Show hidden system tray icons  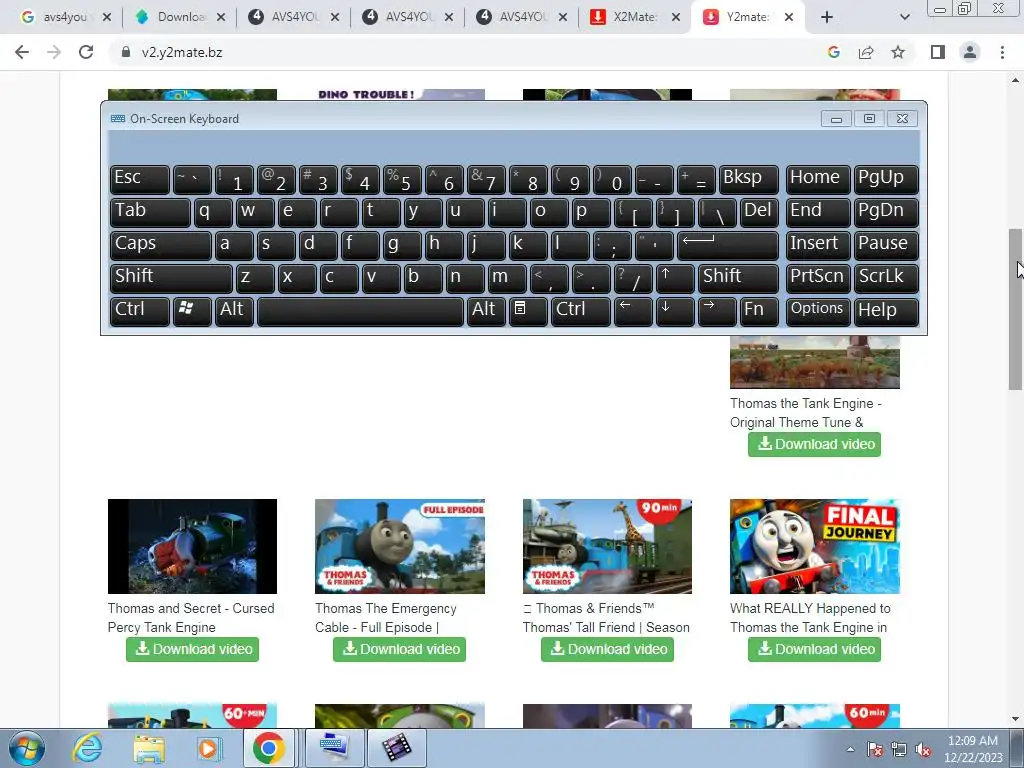850,749
